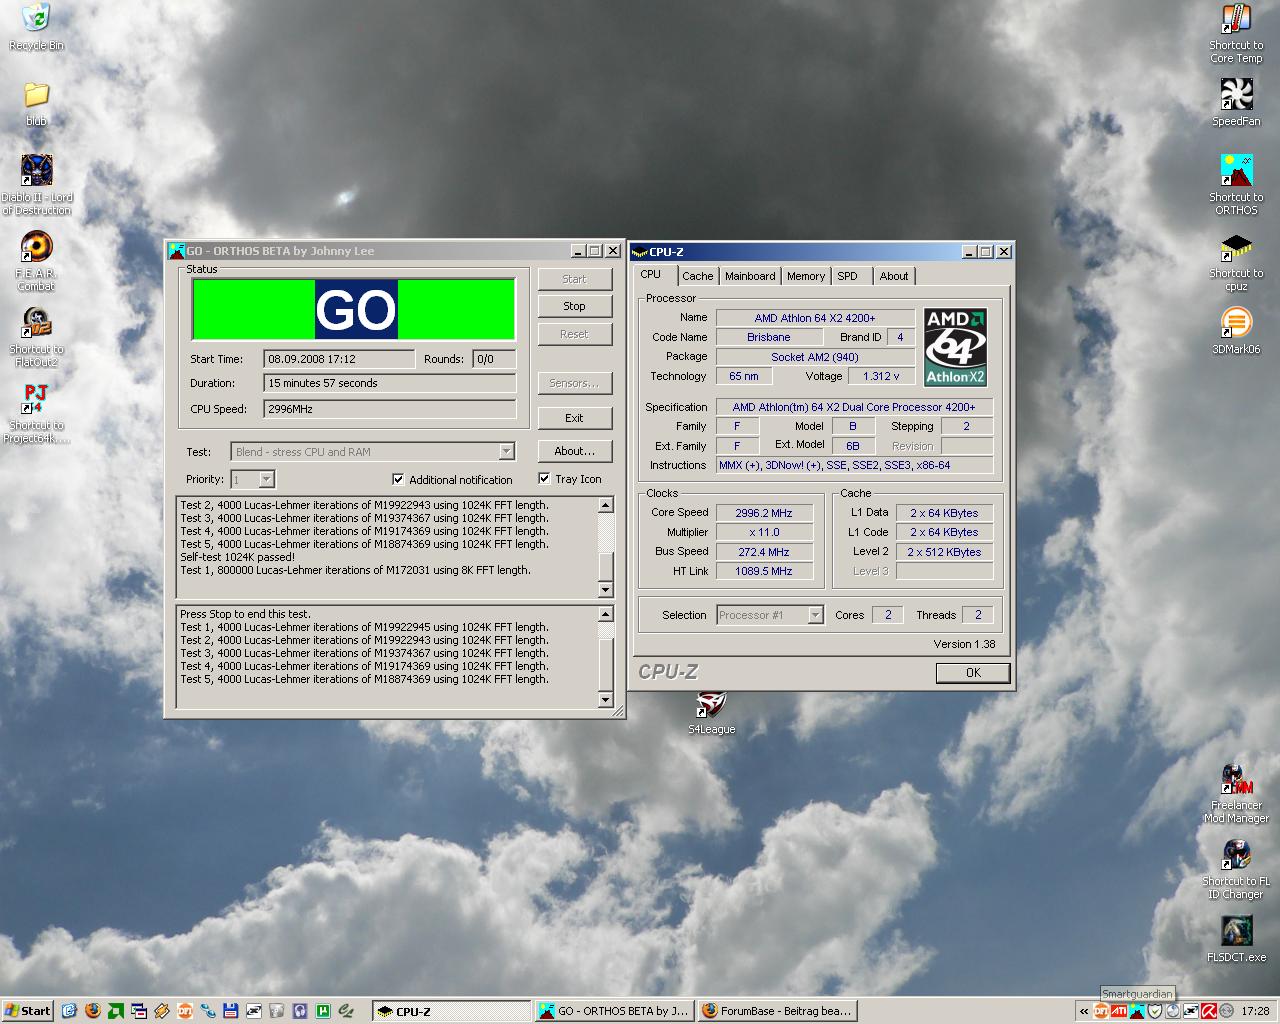Switch to the Memory tab in CPU-Z
This screenshot has height=1024, width=1280.
[x=806, y=276]
